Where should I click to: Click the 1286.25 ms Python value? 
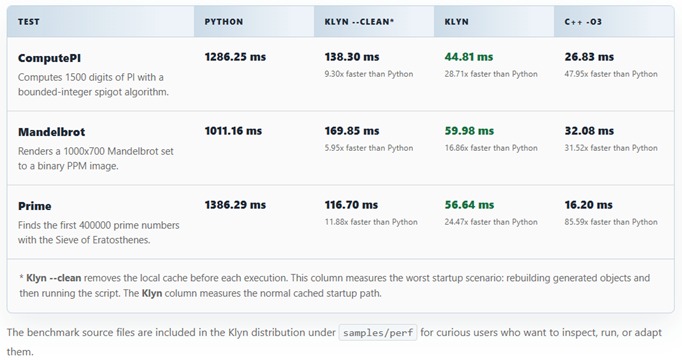tap(235, 57)
